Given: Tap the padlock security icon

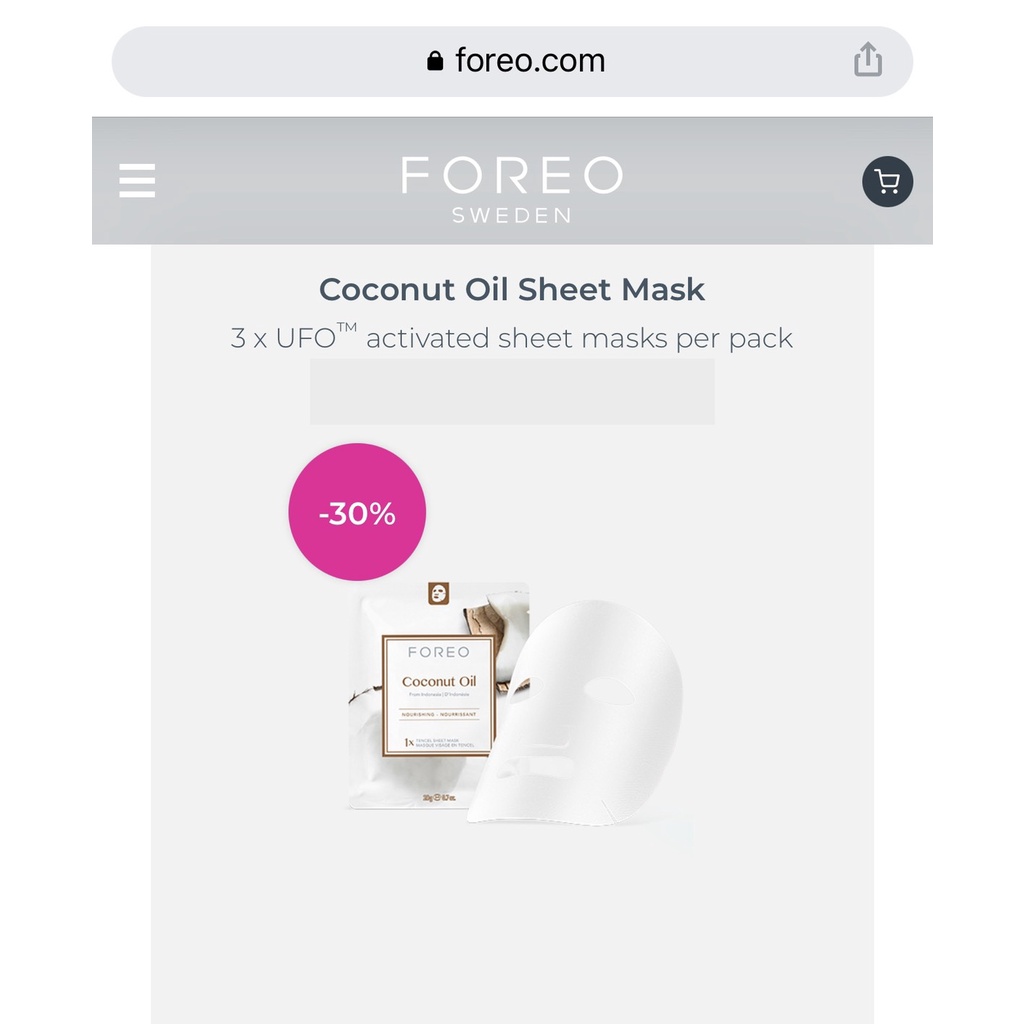Looking at the screenshot, I should [435, 61].
